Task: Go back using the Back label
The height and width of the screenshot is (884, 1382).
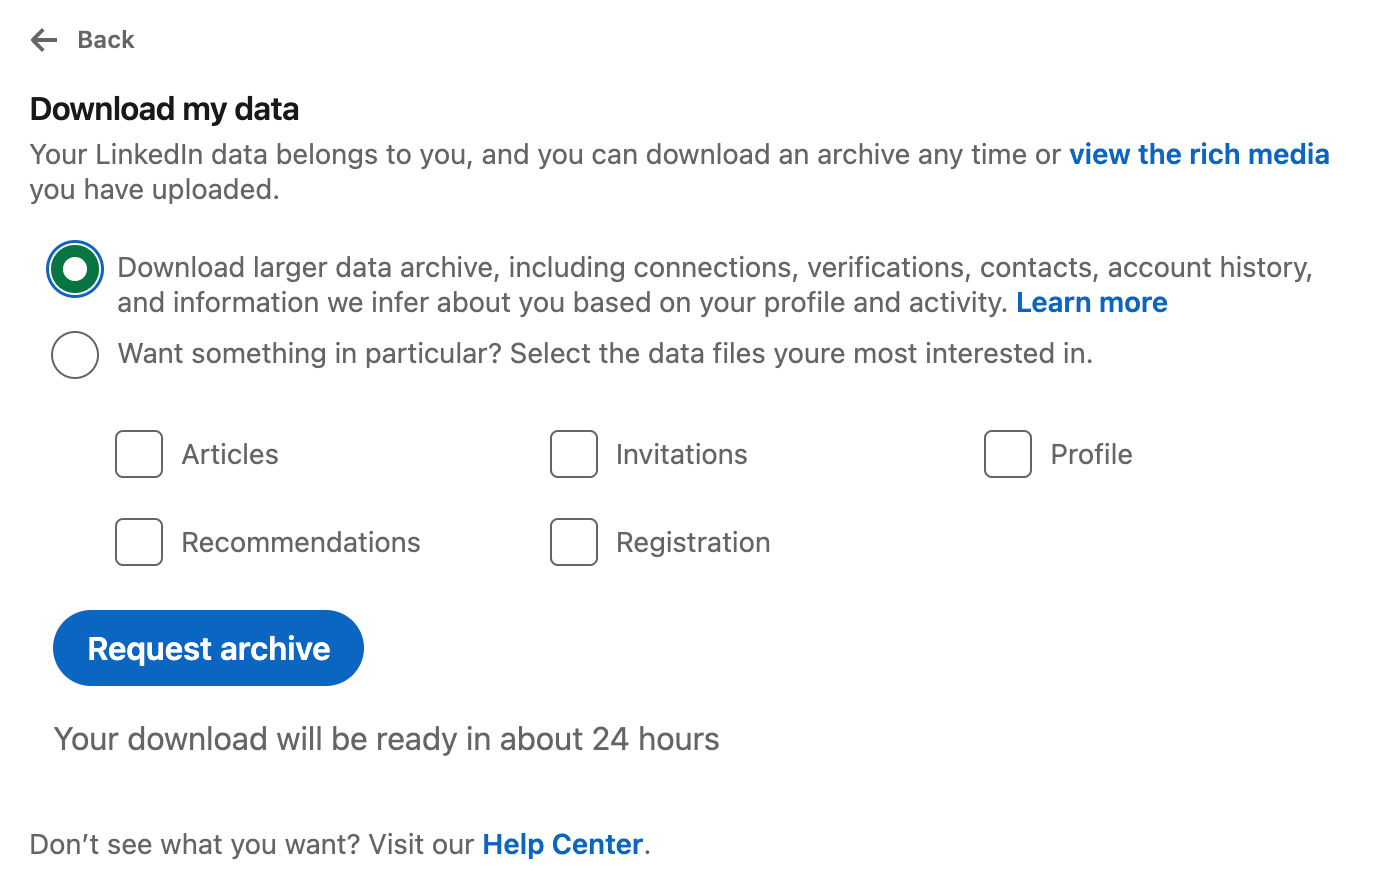Action: coord(106,40)
